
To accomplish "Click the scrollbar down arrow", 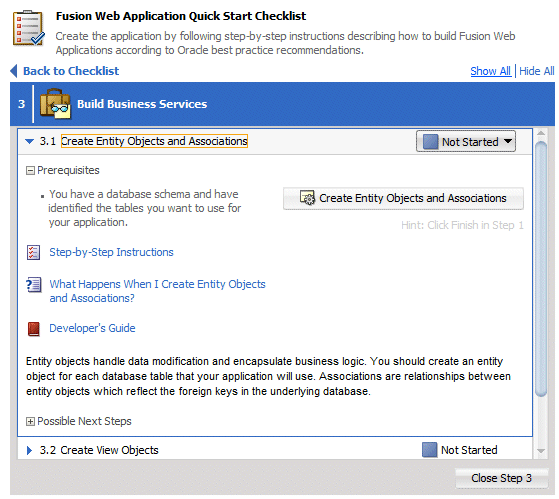I will pos(541,451).
